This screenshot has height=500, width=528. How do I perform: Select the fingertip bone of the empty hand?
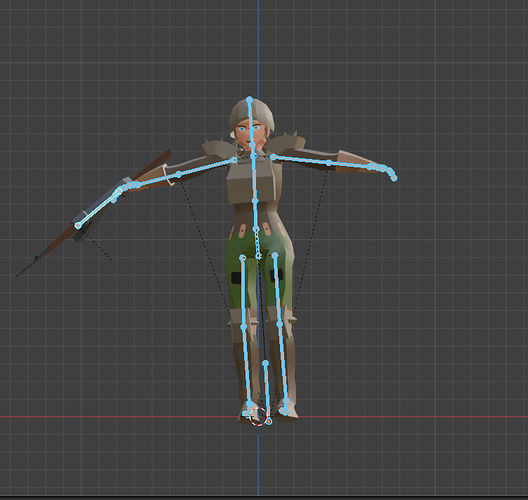pos(394,178)
